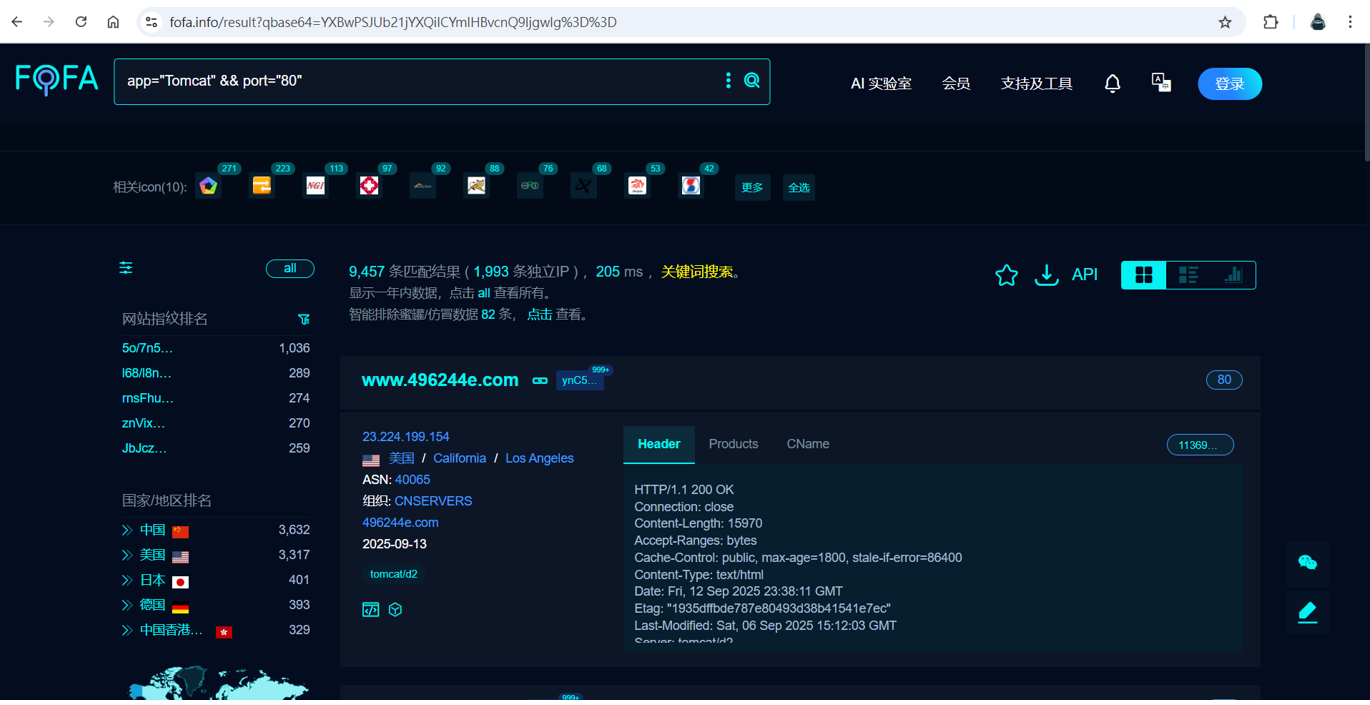Switch to list view
The image size is (1370, 705).
[x=1188, y=275]
